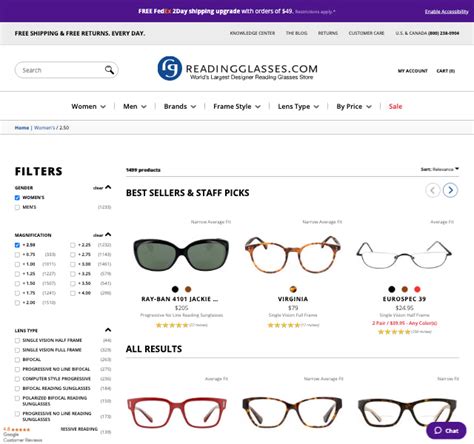Click the search magnifier icon

(x=109, y=70)
